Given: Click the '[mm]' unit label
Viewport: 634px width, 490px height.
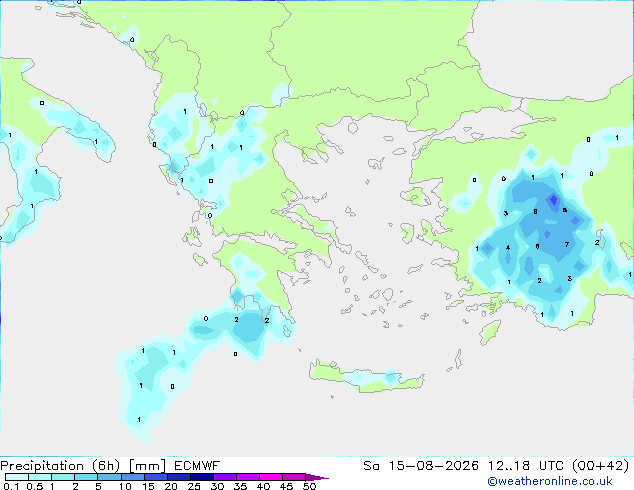Looking at the screenshot, I should tap(147, 466).
